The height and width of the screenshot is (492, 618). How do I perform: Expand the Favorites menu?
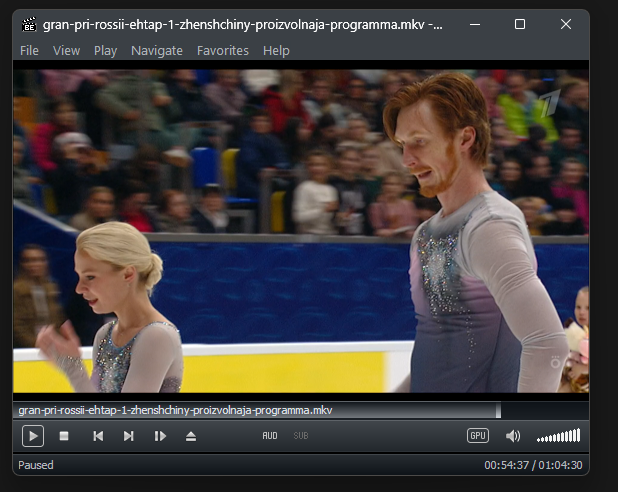click(223, 50)
